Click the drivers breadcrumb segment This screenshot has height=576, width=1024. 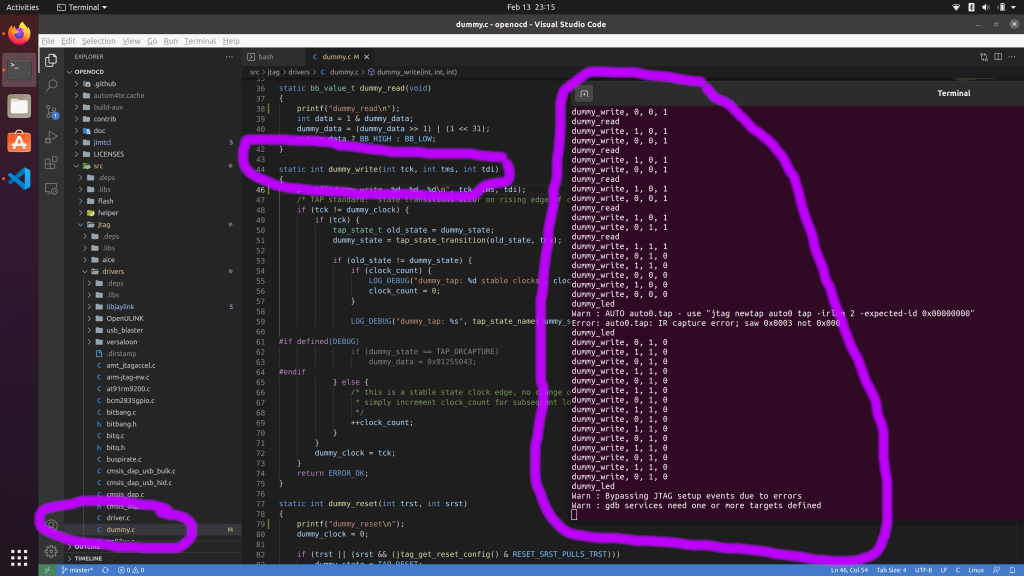click(x=299, y=72)
